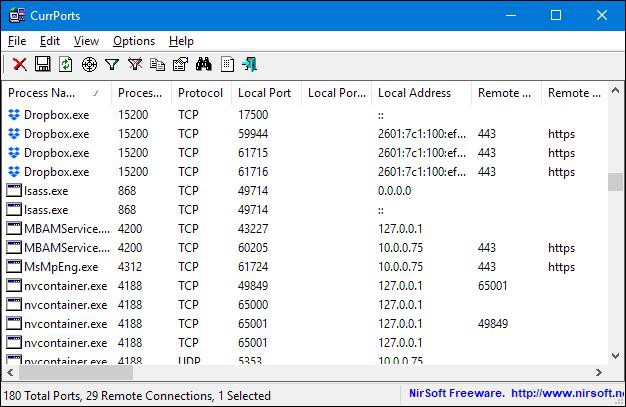This screenshot has height=407, width=626.
Task: Open properties toolbar icon
Action: pyautogui.click(x=180, y=64)
